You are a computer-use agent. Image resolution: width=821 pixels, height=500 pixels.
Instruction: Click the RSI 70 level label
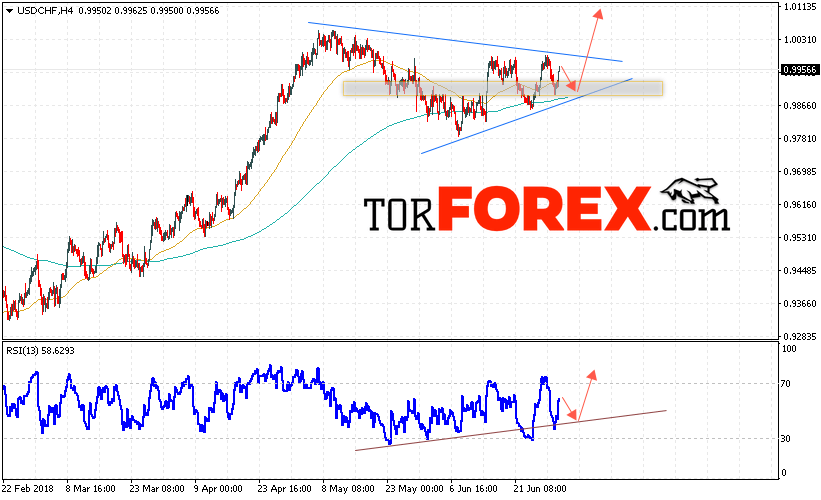(785, 384)
